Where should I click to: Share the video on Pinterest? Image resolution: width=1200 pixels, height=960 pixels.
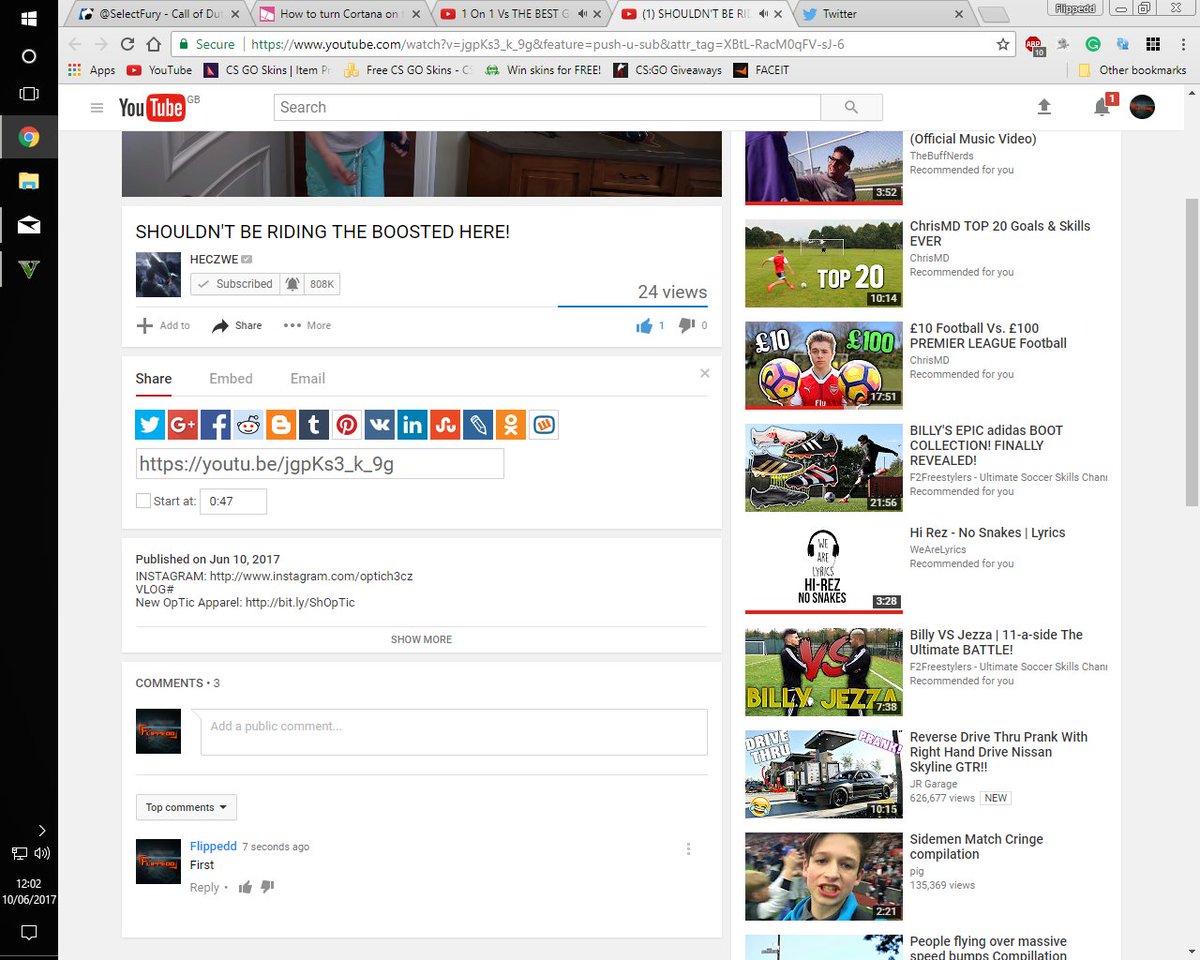[347, 425]
